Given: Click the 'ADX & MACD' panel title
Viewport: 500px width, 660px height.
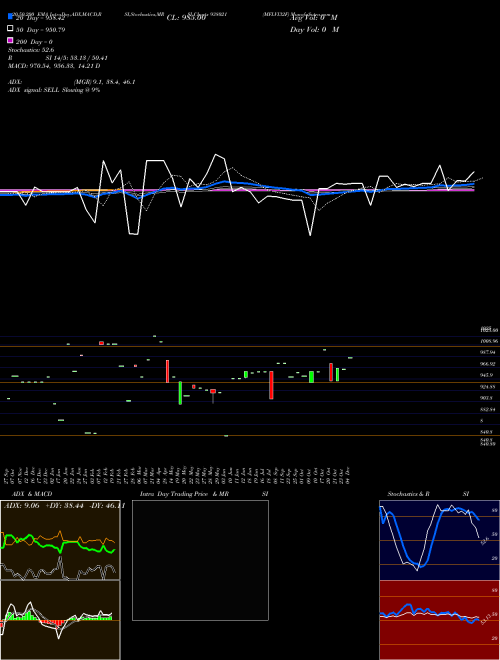Looking at the screenshot, I should 32,494.
